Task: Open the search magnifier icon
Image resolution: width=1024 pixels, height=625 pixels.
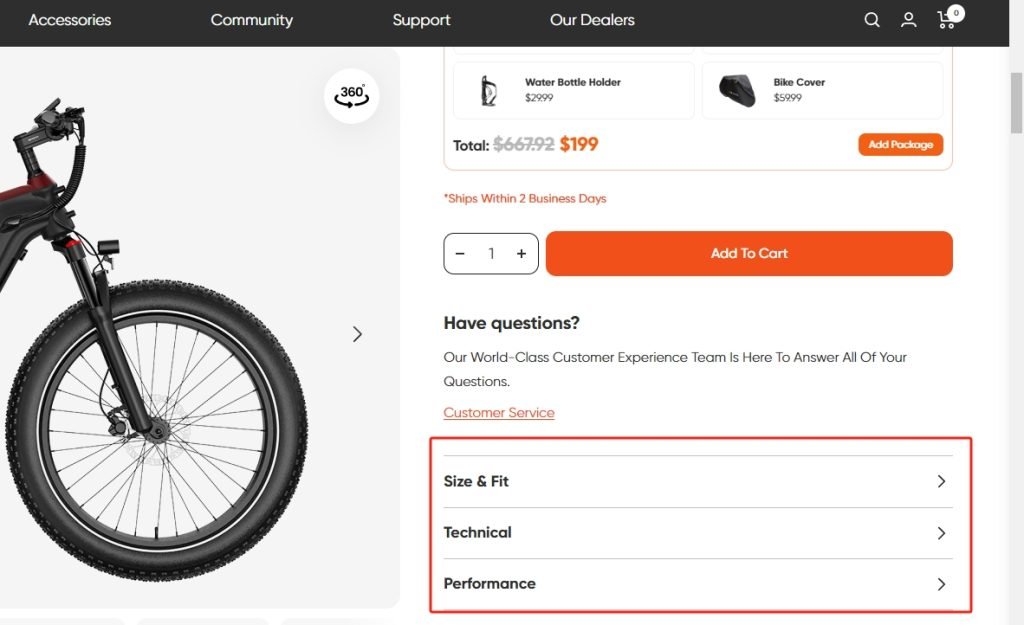Action: click(x=872, y=20)
